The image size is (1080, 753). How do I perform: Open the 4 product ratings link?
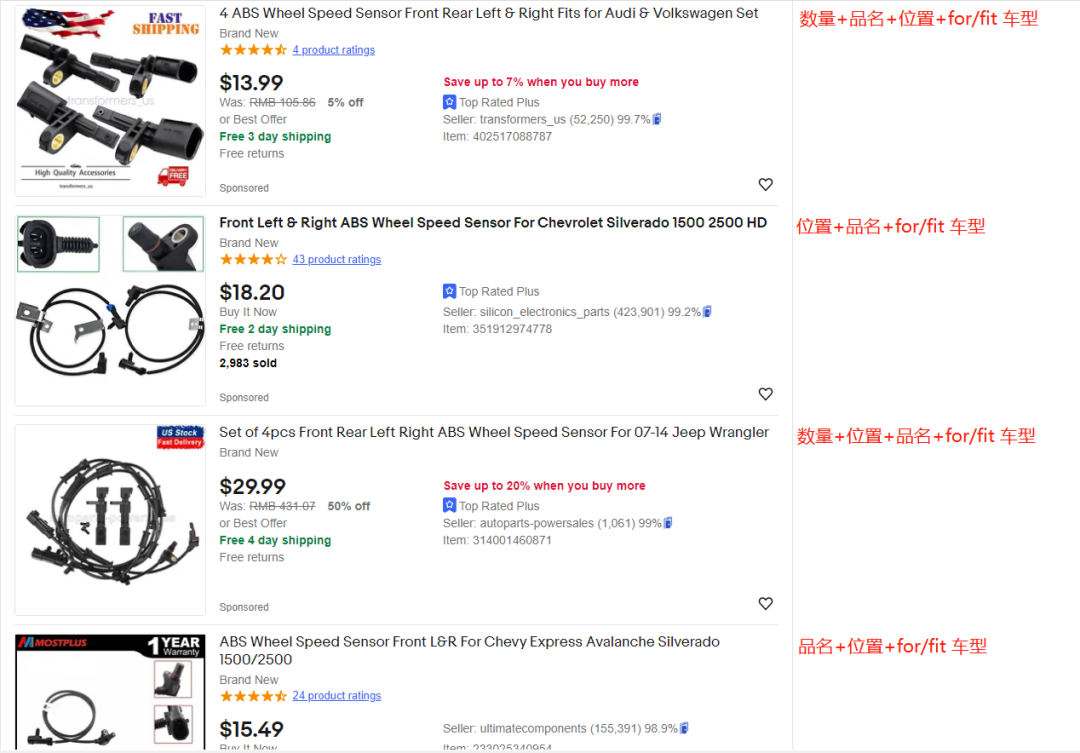[334, 50]
